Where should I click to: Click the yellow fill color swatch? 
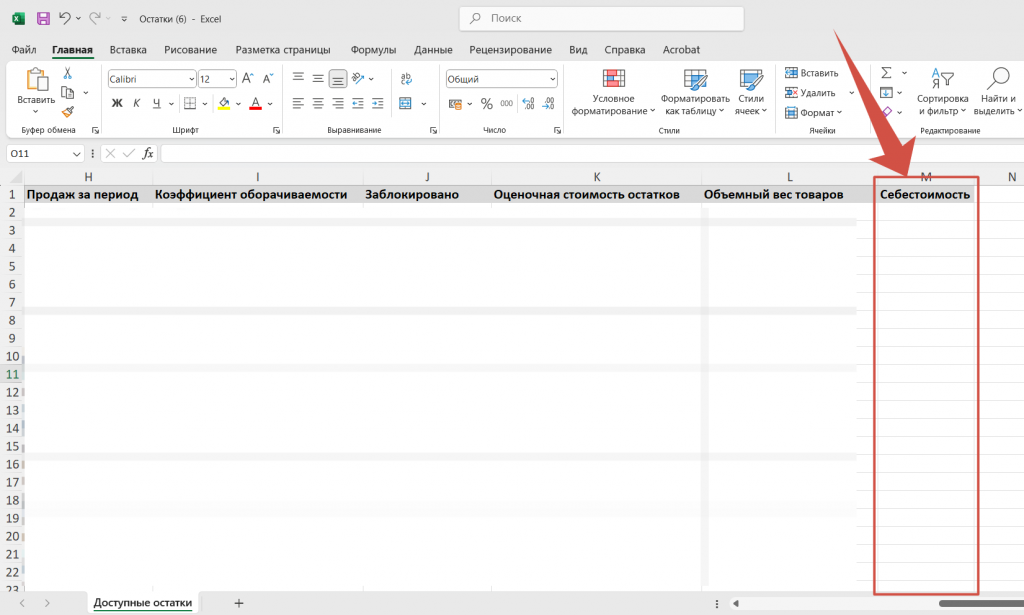click(x=223, y=103)
